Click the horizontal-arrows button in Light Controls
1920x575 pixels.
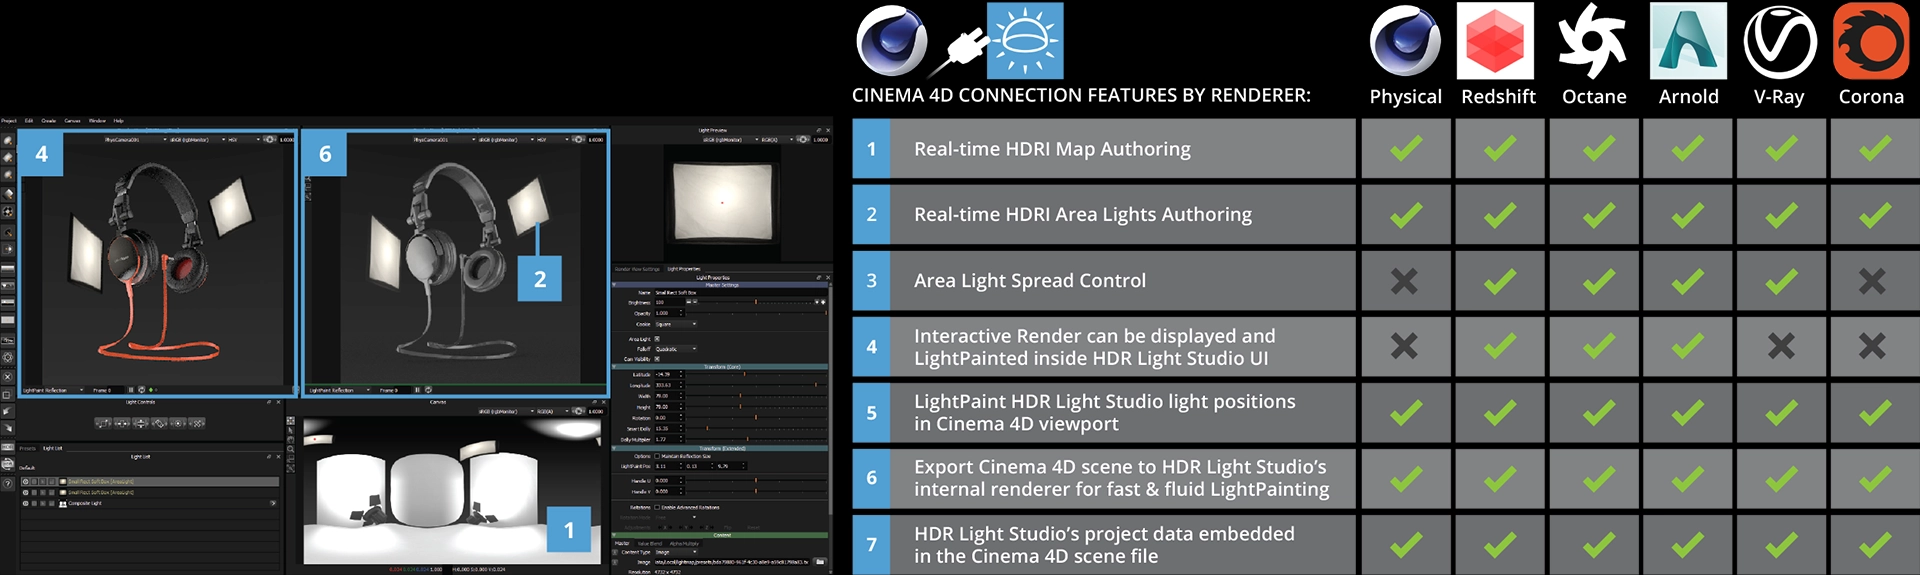tap(122, 423)
